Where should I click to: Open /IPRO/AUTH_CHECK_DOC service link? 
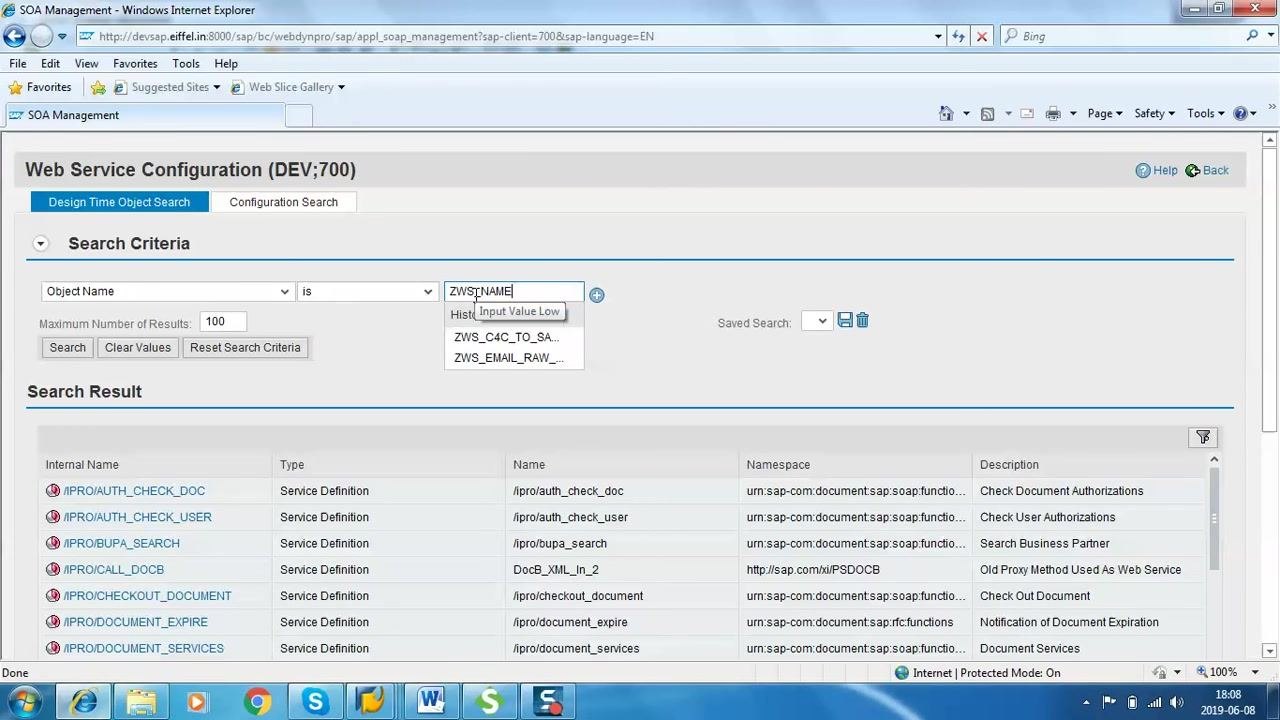[134, 491]
